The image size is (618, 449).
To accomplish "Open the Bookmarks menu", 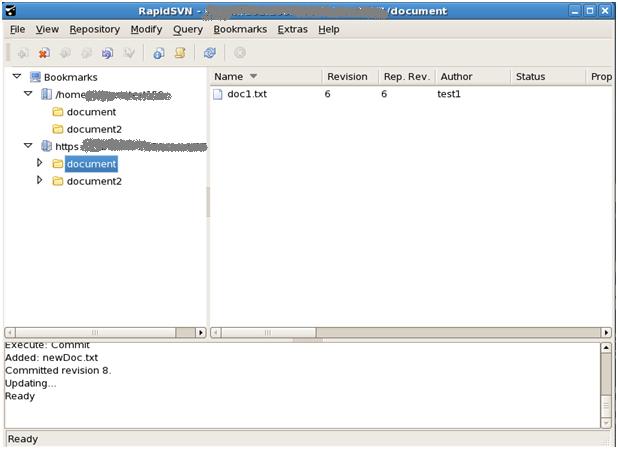I will (x=240, y=30).
